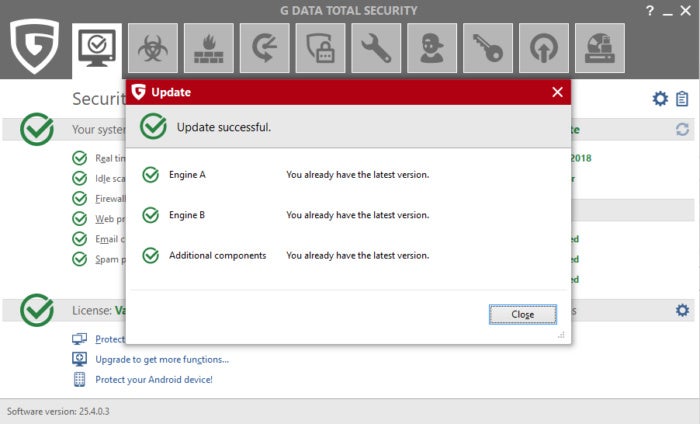
Task: Open license settings gear icon
Action: (x=682, y=310)
